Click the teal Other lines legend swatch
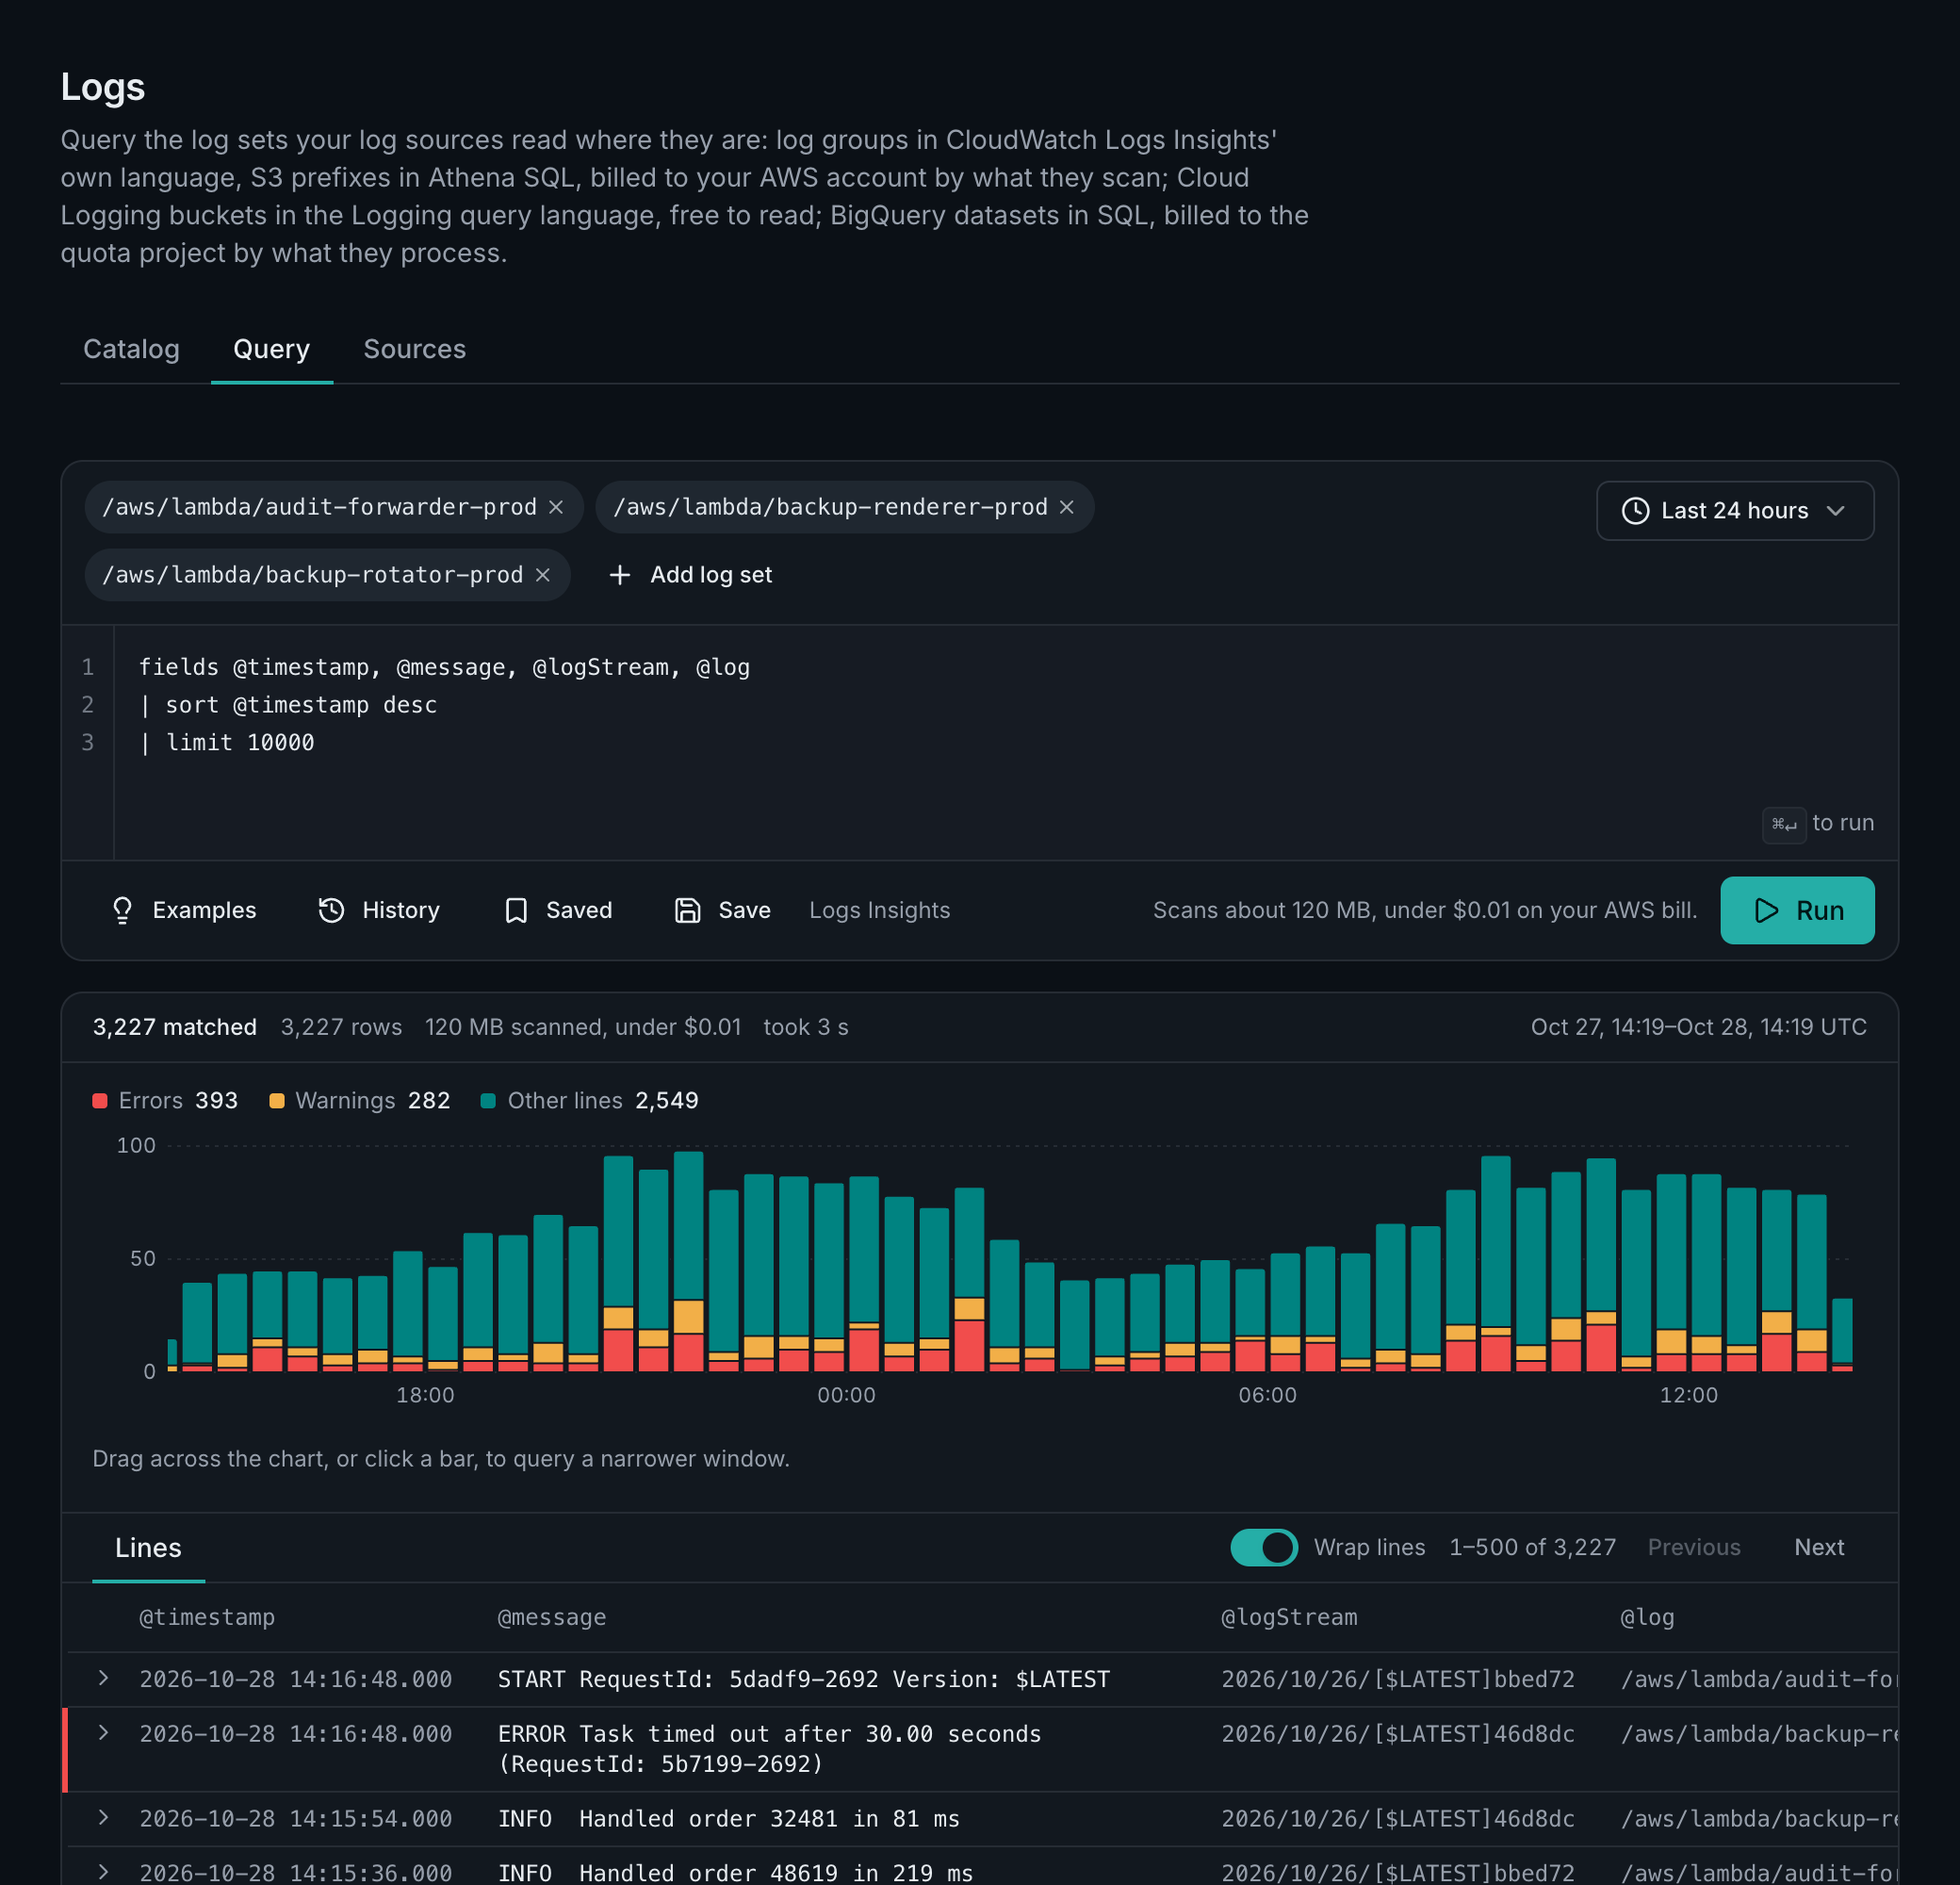The height and width of the screenshot is (1885, 1960). coord(488,1101)
